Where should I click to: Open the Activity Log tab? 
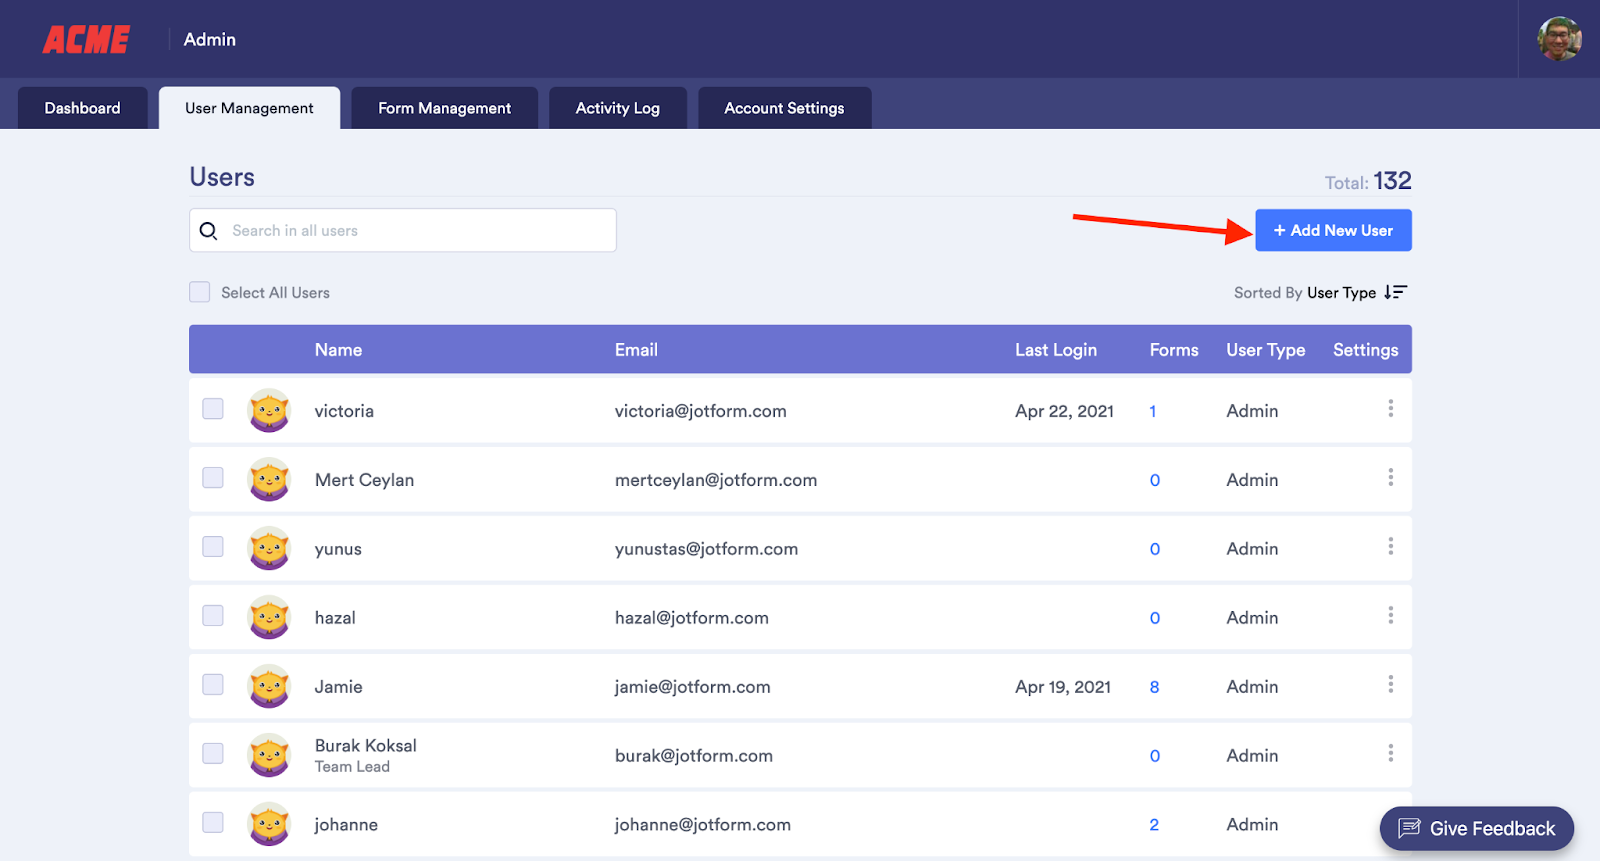pyautogui.click(x=617, y=108)
